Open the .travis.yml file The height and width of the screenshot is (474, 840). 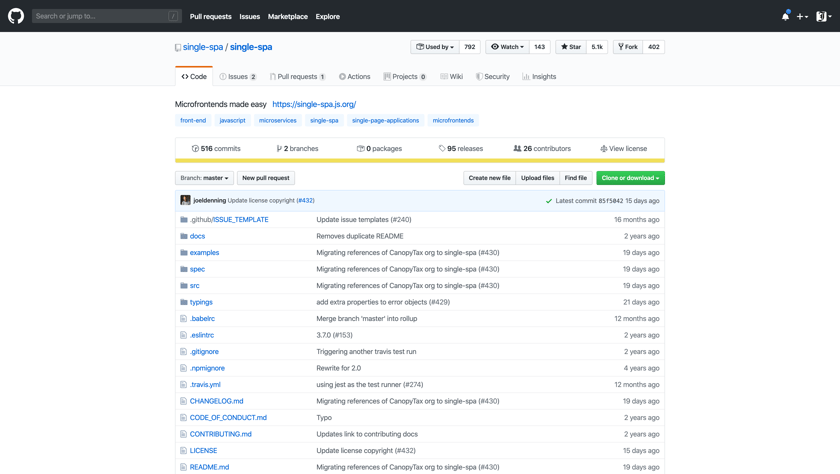point(205,385)
